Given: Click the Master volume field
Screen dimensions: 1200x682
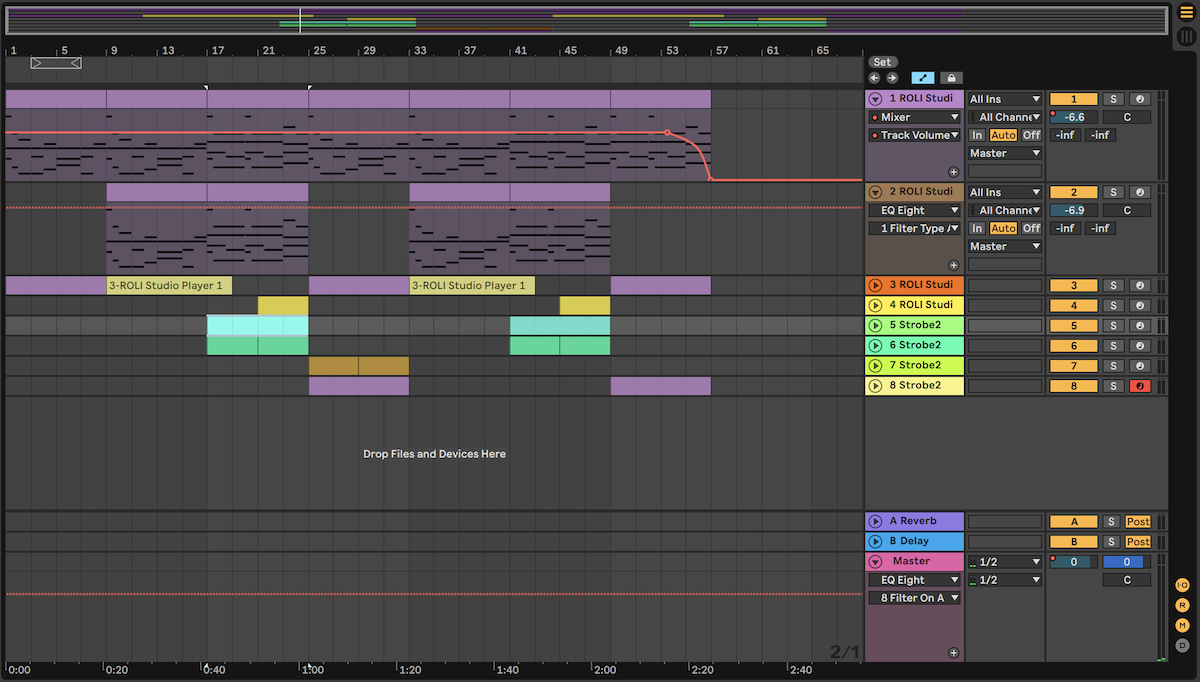Looking at the screenshot, I should pos(1074,562).
